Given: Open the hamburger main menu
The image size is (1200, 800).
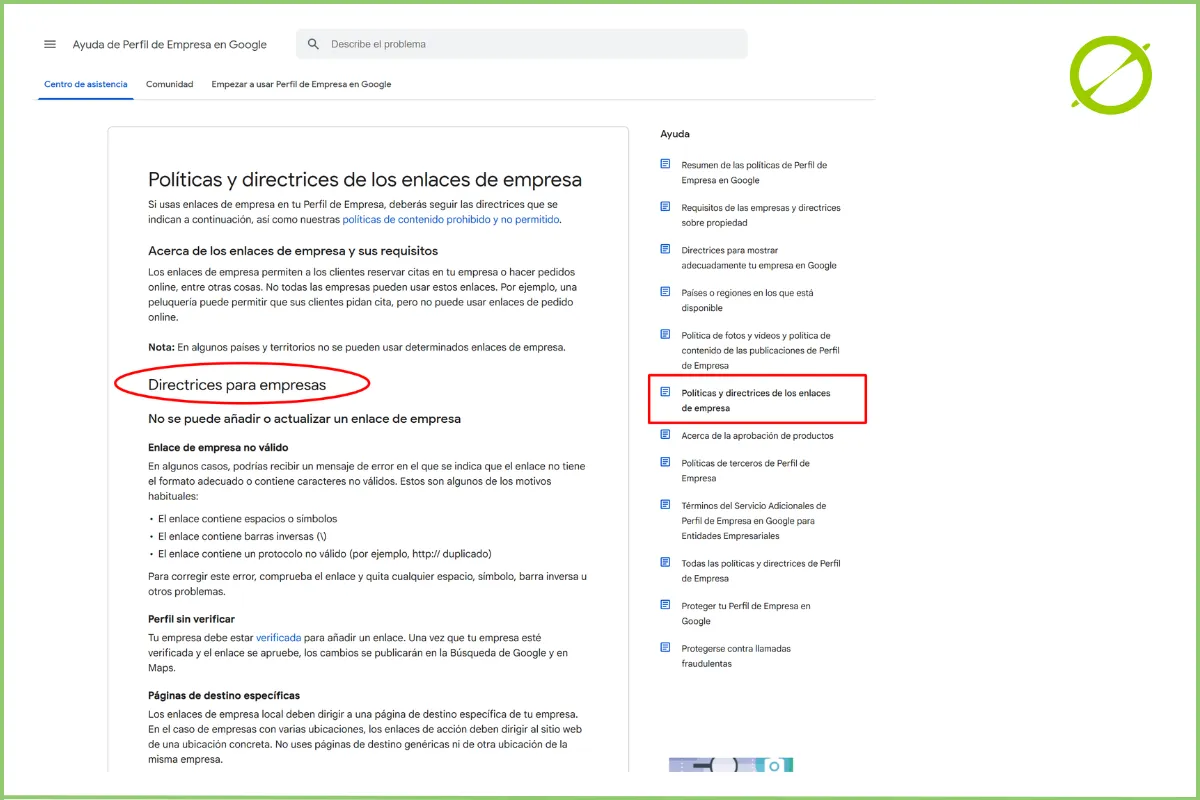Looking at the screenshot, I should [x=50, y=44].
